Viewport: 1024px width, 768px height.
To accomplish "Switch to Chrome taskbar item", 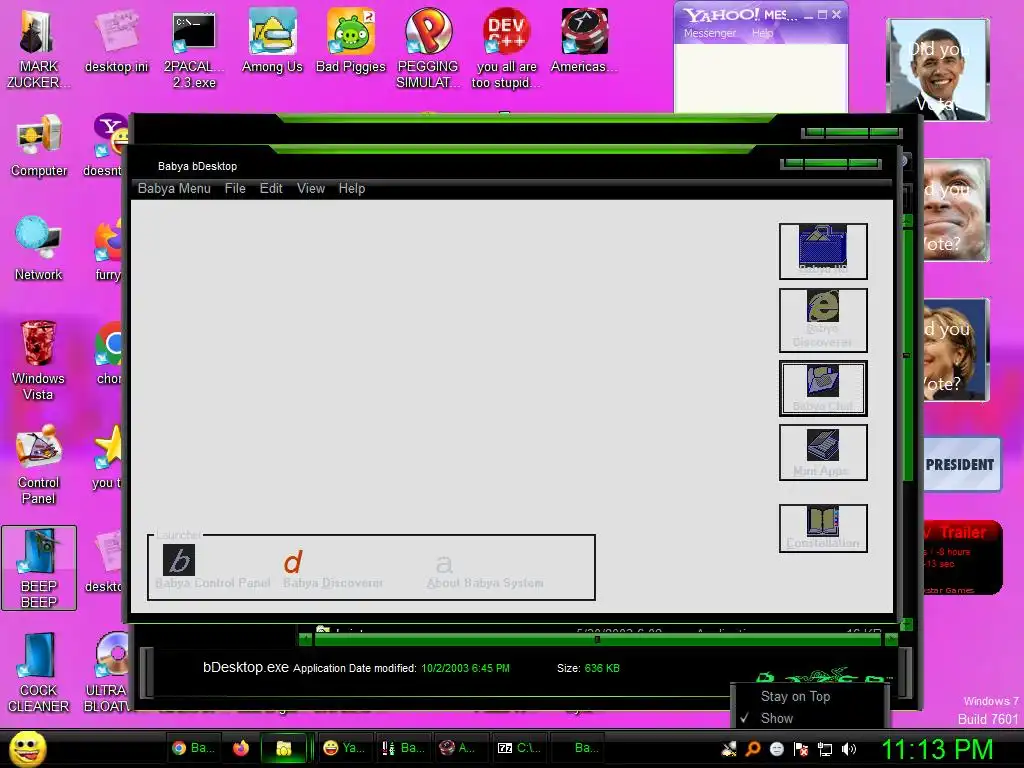I will point(193,748).
